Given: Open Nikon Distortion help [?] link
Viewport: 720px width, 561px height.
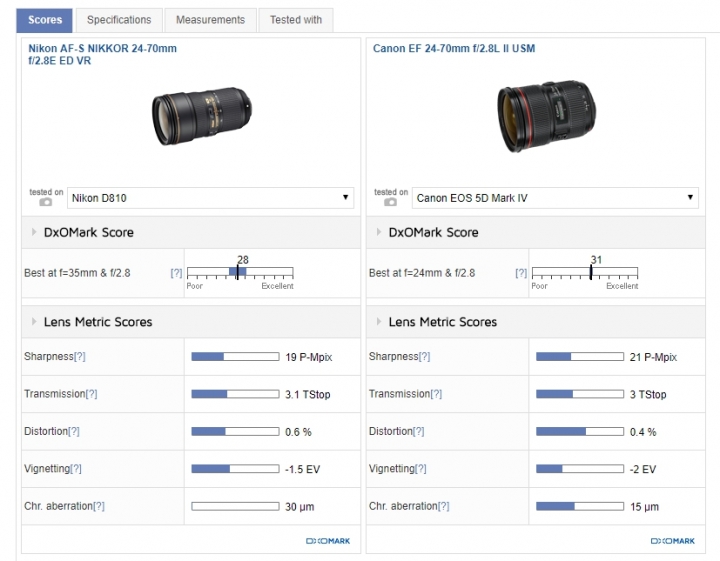Looking at the screenshot, I should pyautogui.click(x=74, y=432).
